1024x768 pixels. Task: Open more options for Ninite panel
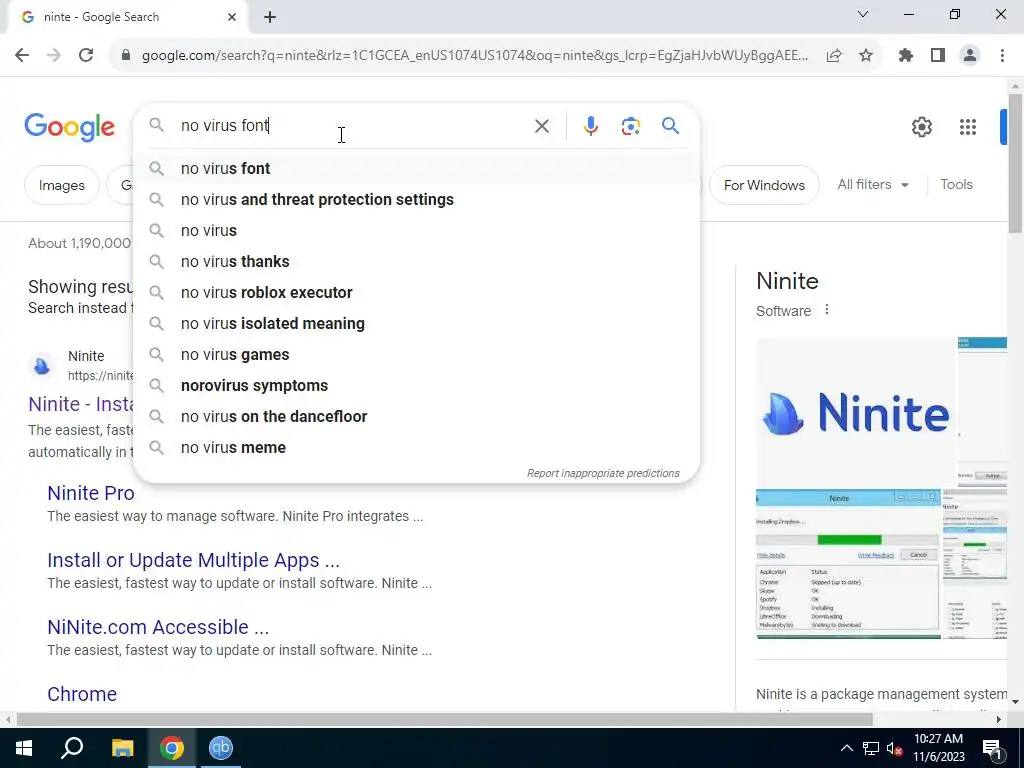[x=827, y=310]
